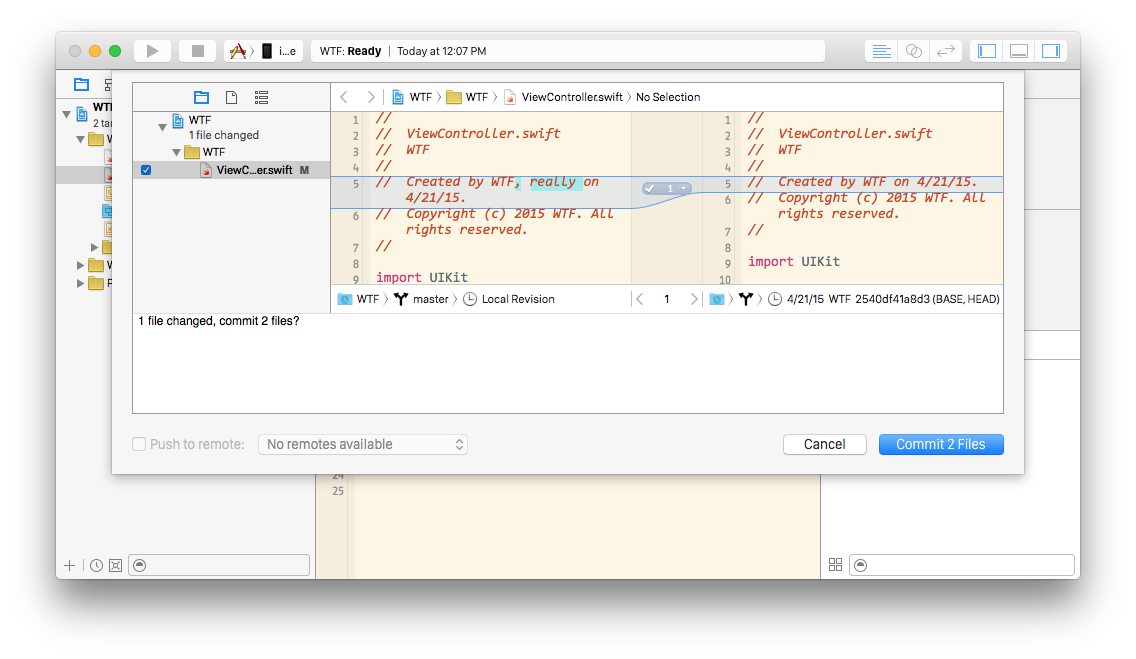Collapse the WTF folder disclosure triangle in the commit sheet

tap(176, 152)
